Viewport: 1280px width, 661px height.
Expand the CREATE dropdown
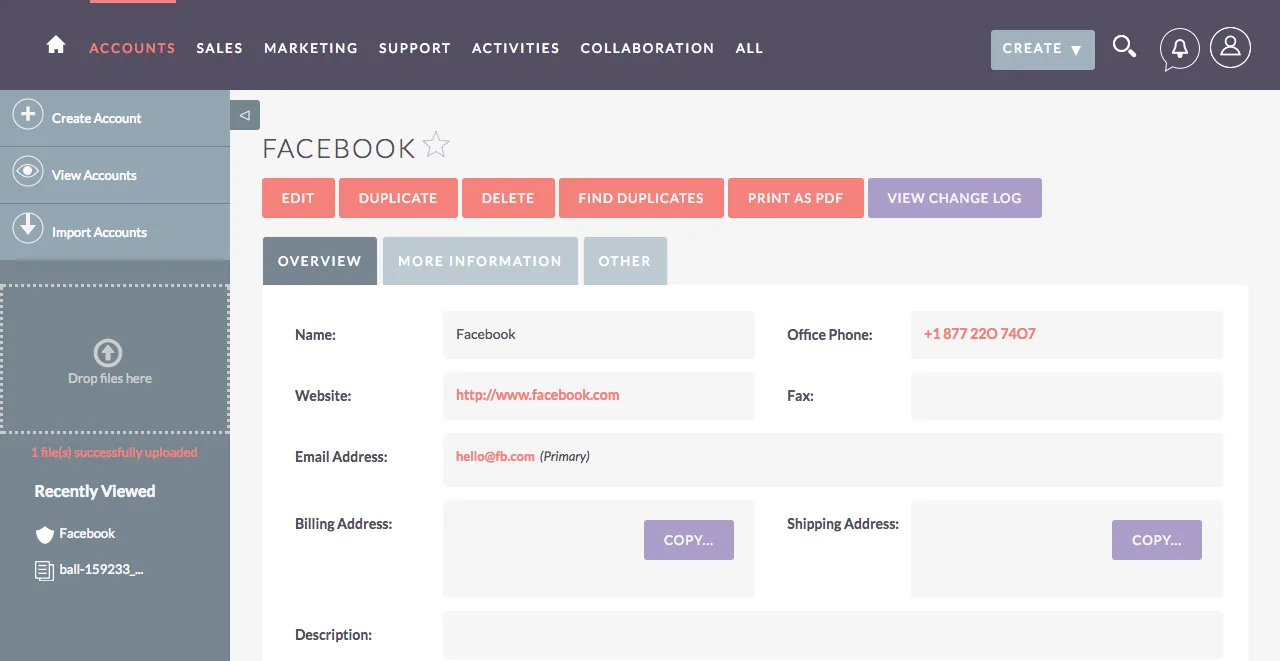[x=1042, y=49]
